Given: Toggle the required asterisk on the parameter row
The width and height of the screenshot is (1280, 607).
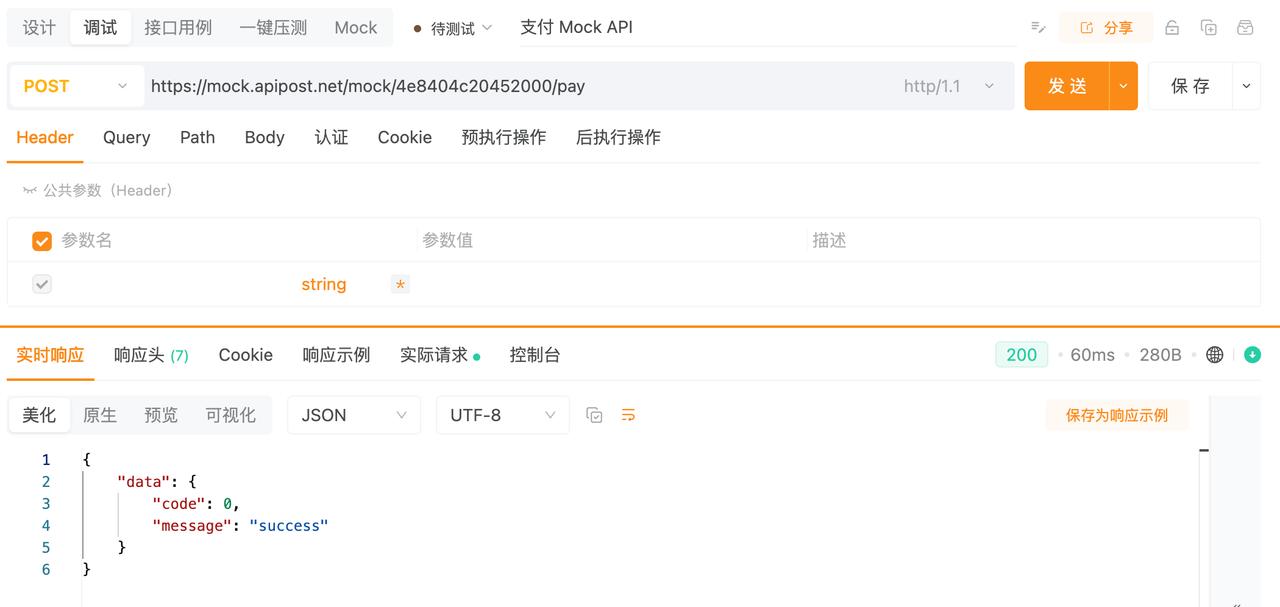Looking at the screenshot, I should [400, 285].
